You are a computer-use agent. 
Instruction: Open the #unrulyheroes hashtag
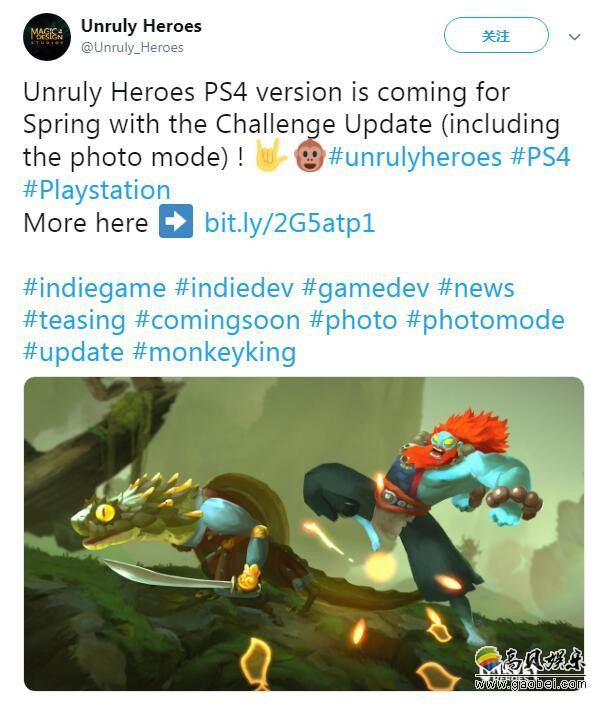[x=415, y=157]
